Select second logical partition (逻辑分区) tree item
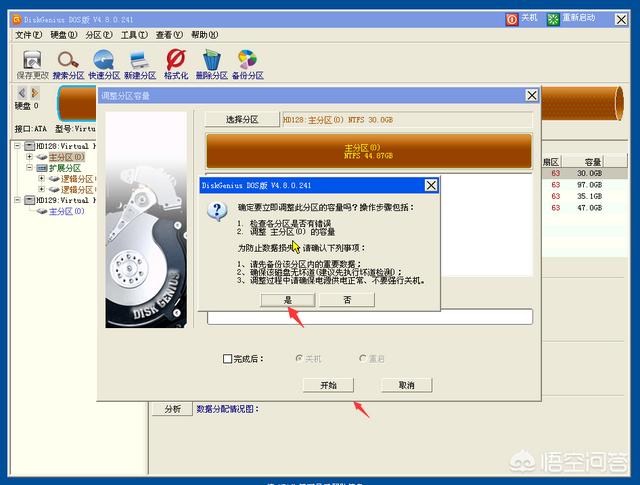The height and width of the screenshot is (485, 640). coord(78,190)
